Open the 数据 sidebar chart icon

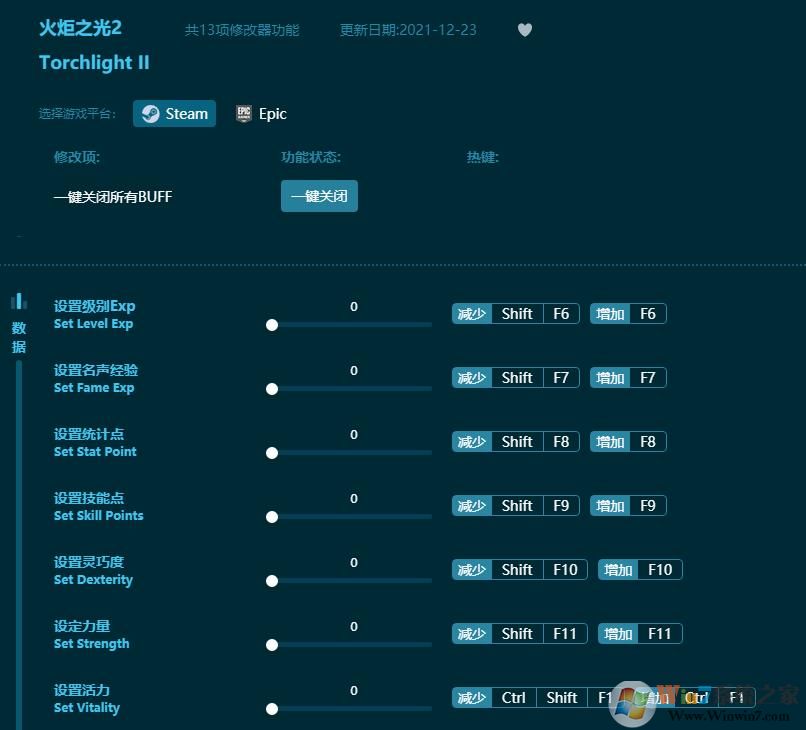point(19,301)
